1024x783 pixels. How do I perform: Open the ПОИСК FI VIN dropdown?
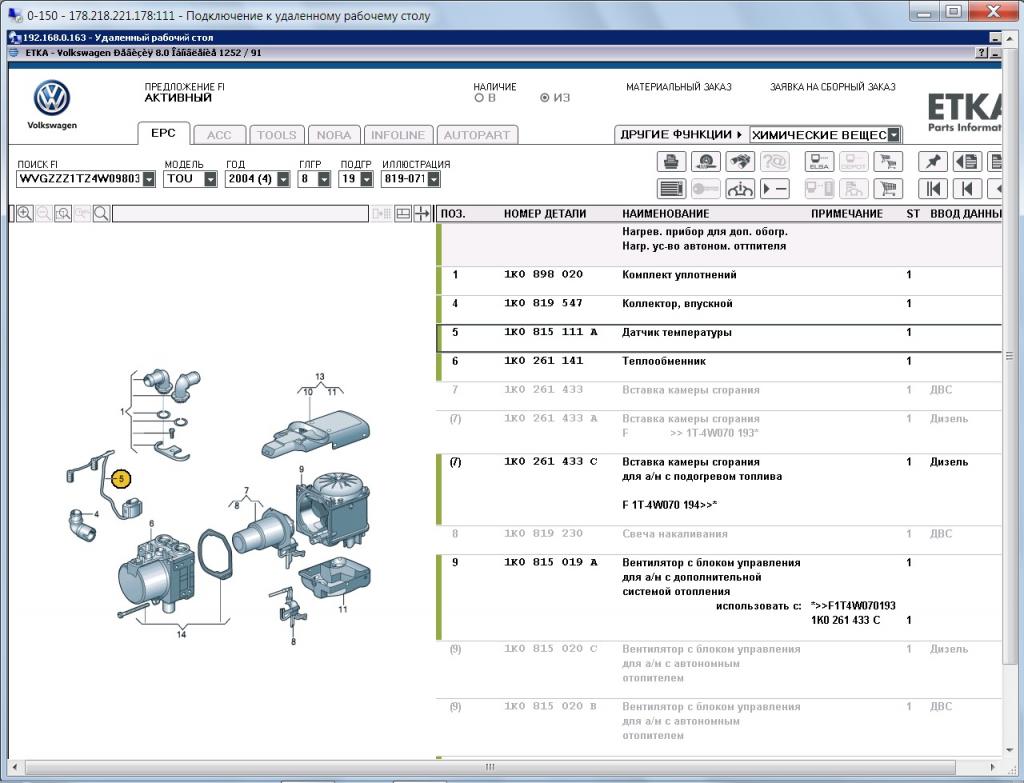click(x=149, y=179)
